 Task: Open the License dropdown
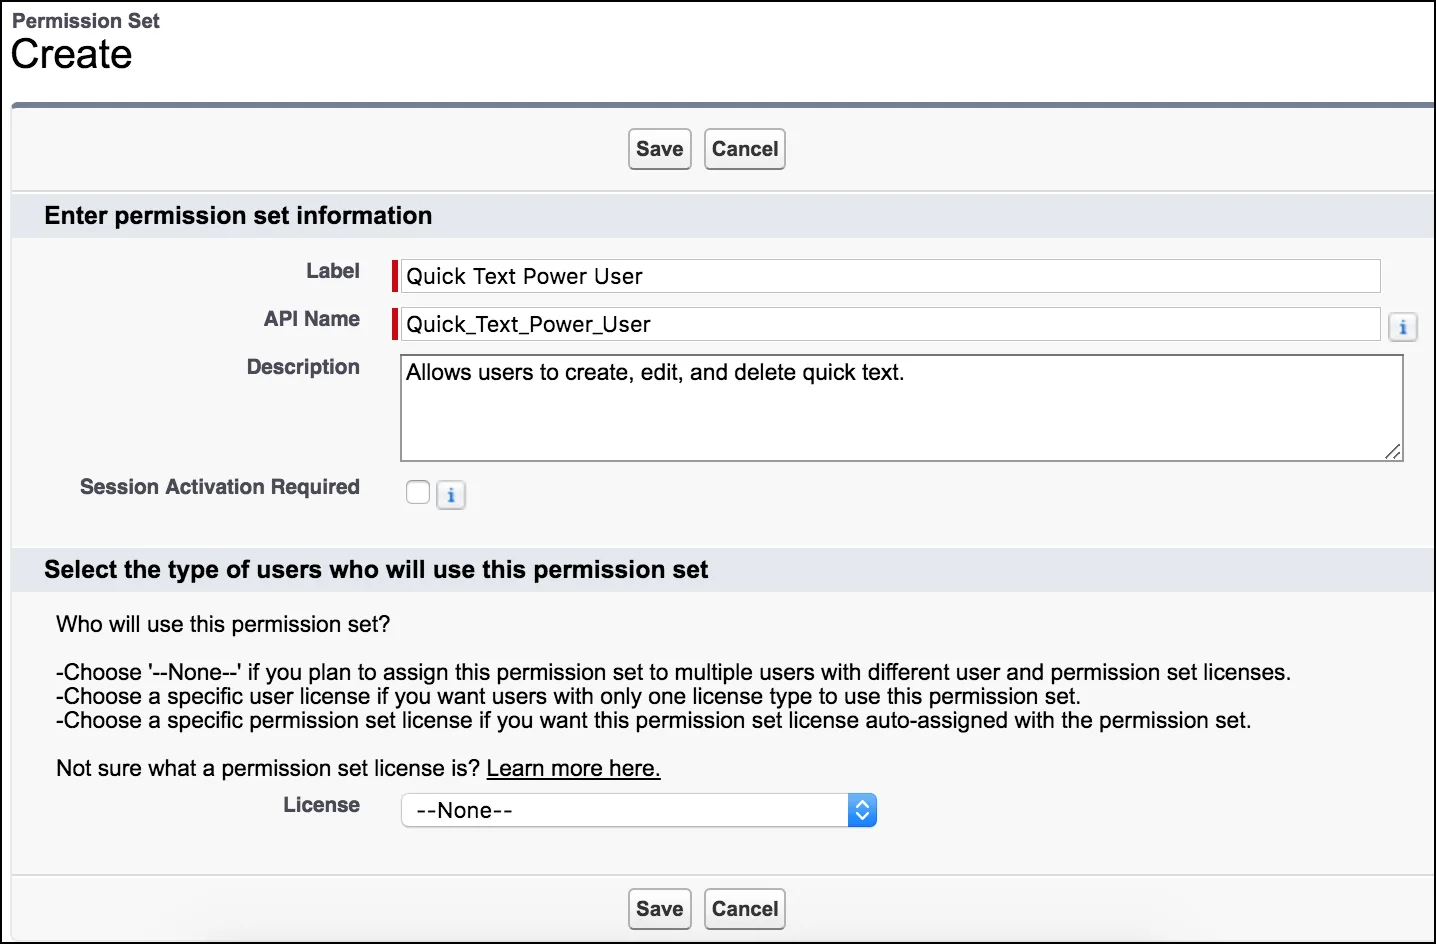pyautogui.click(x=639, y=810)
